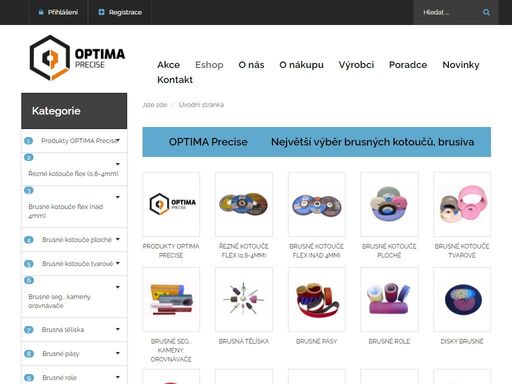Click Přihlášení login link
The image size is (512, 384).
coord(63,12)
